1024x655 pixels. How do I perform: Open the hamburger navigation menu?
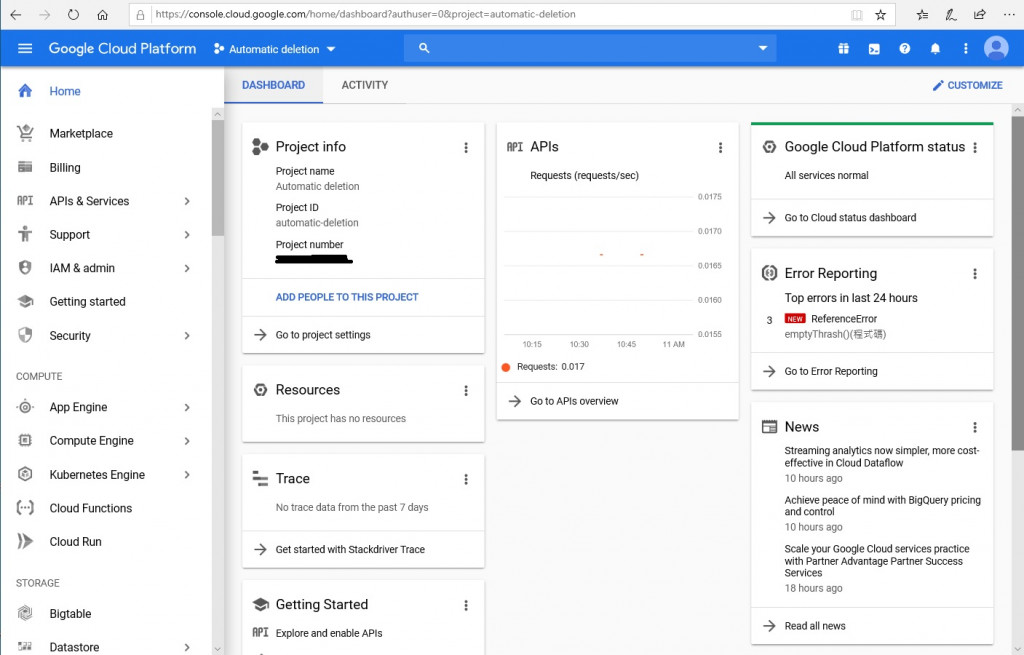(x=25, y=48)
